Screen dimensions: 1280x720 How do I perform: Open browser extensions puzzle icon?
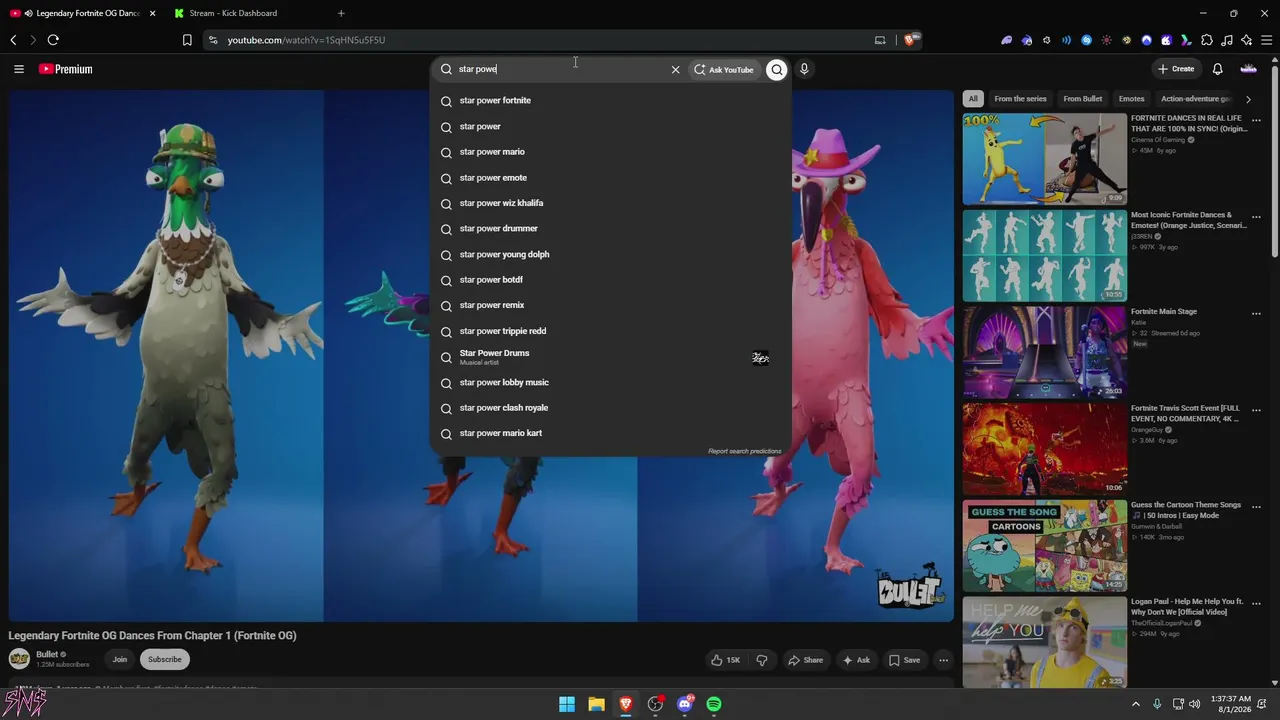[1207, 40]
